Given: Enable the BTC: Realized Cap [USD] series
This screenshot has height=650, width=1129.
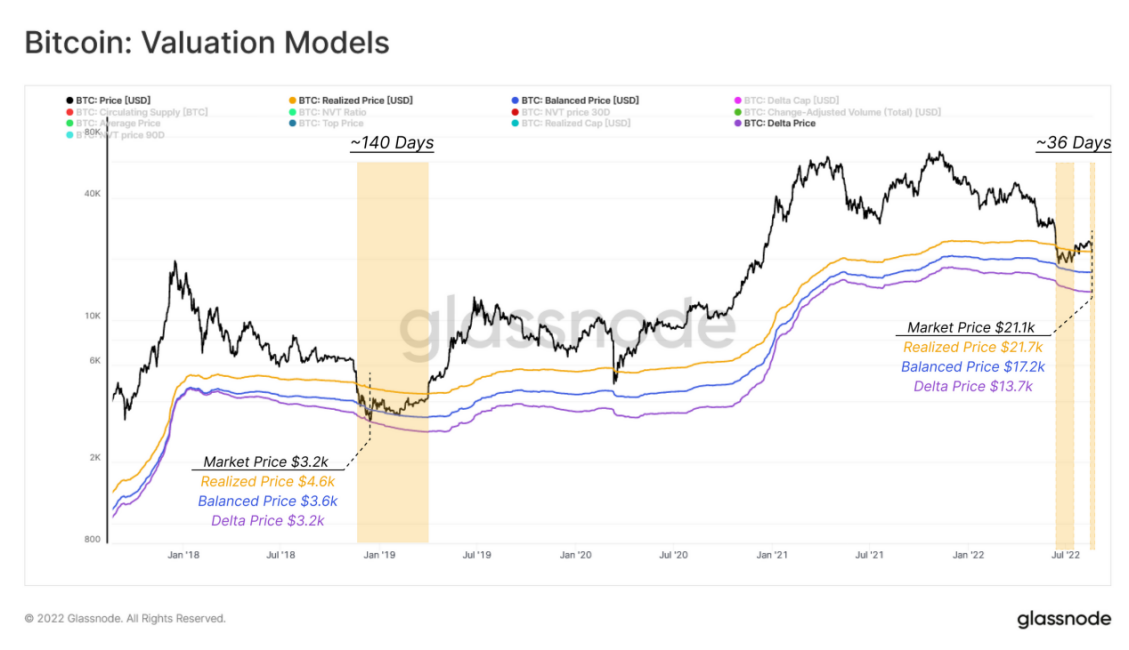Looking at the screenshot, I should click(570, 124).
